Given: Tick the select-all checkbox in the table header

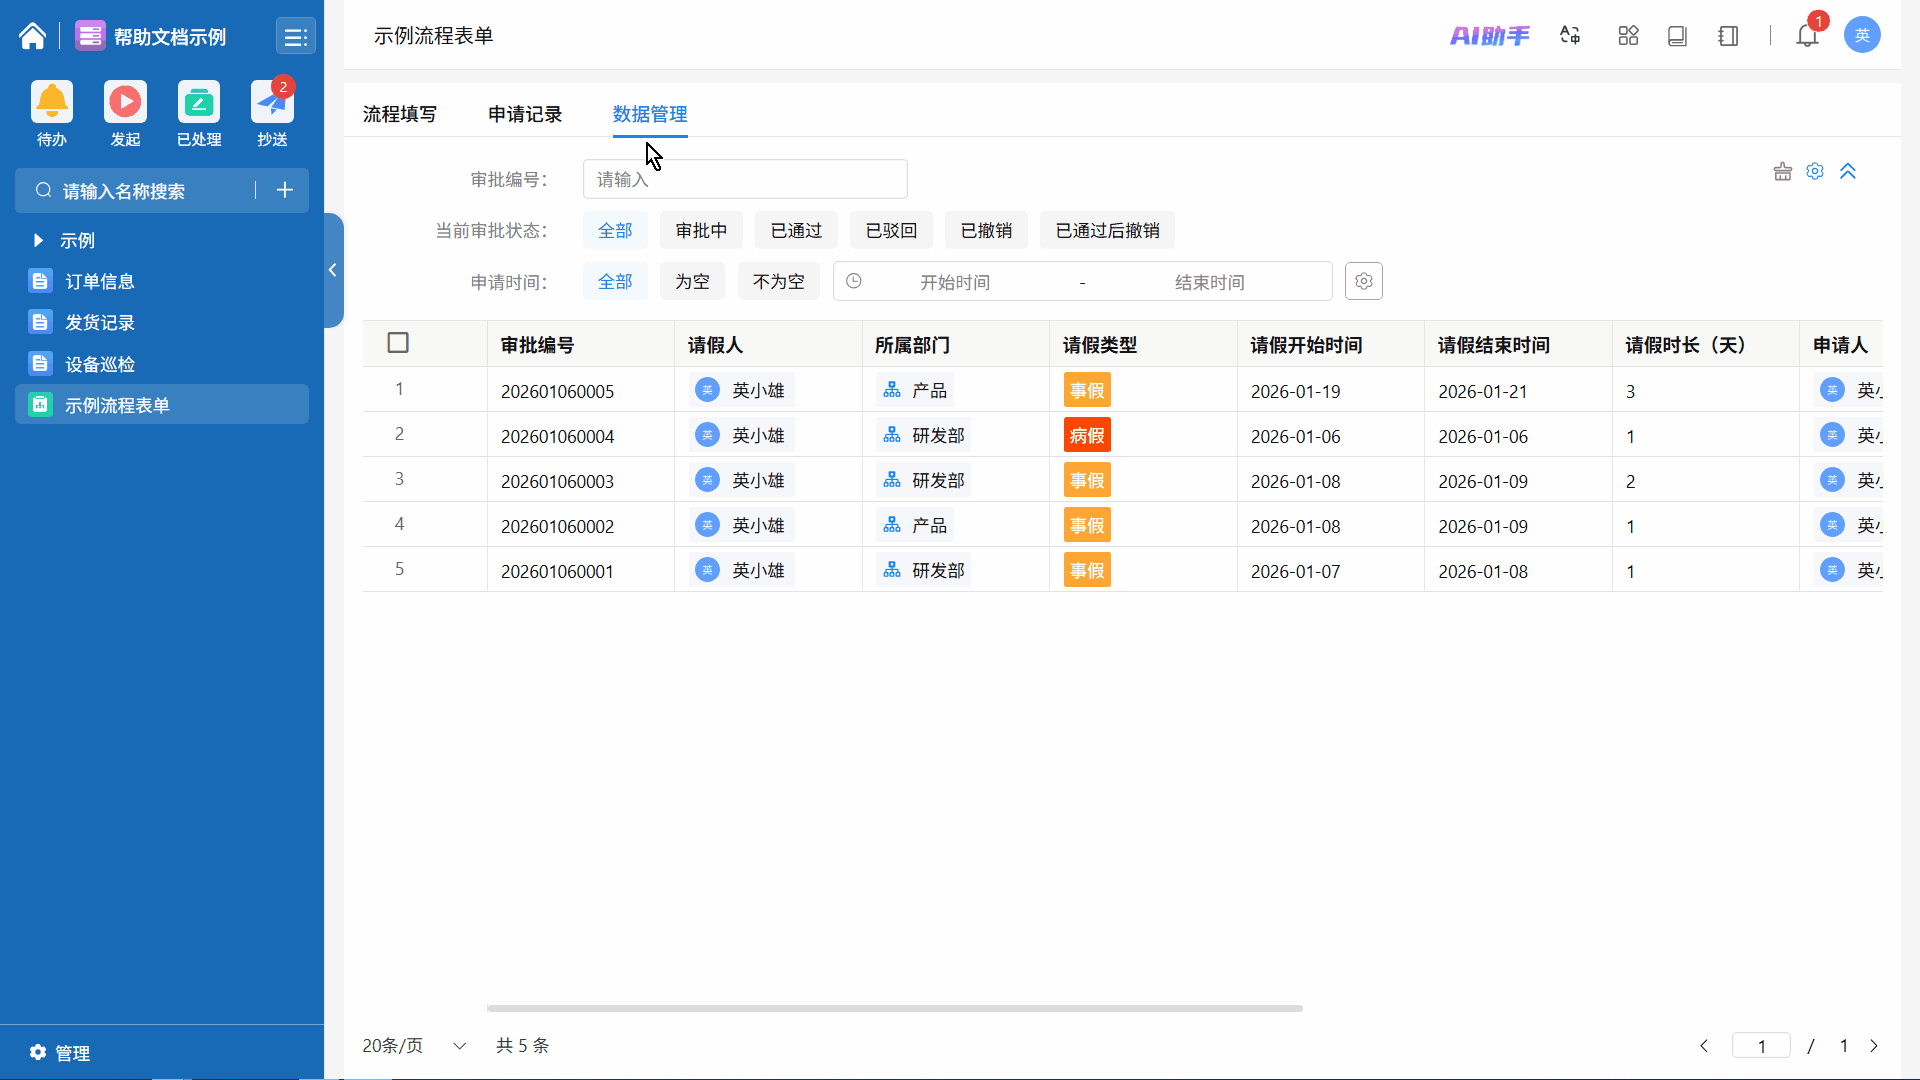Looking at the screenshot, I should pyautogui.click(x=398, y=343).
